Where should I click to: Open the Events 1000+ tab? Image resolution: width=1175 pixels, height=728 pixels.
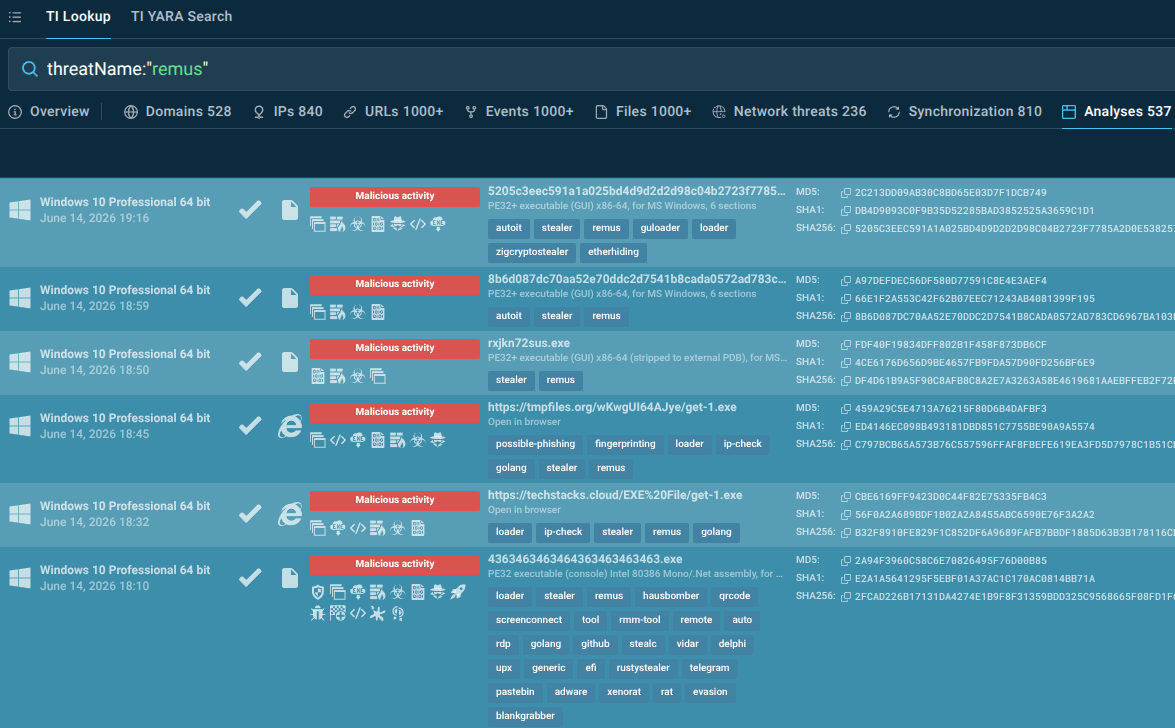tap(519, 112)
